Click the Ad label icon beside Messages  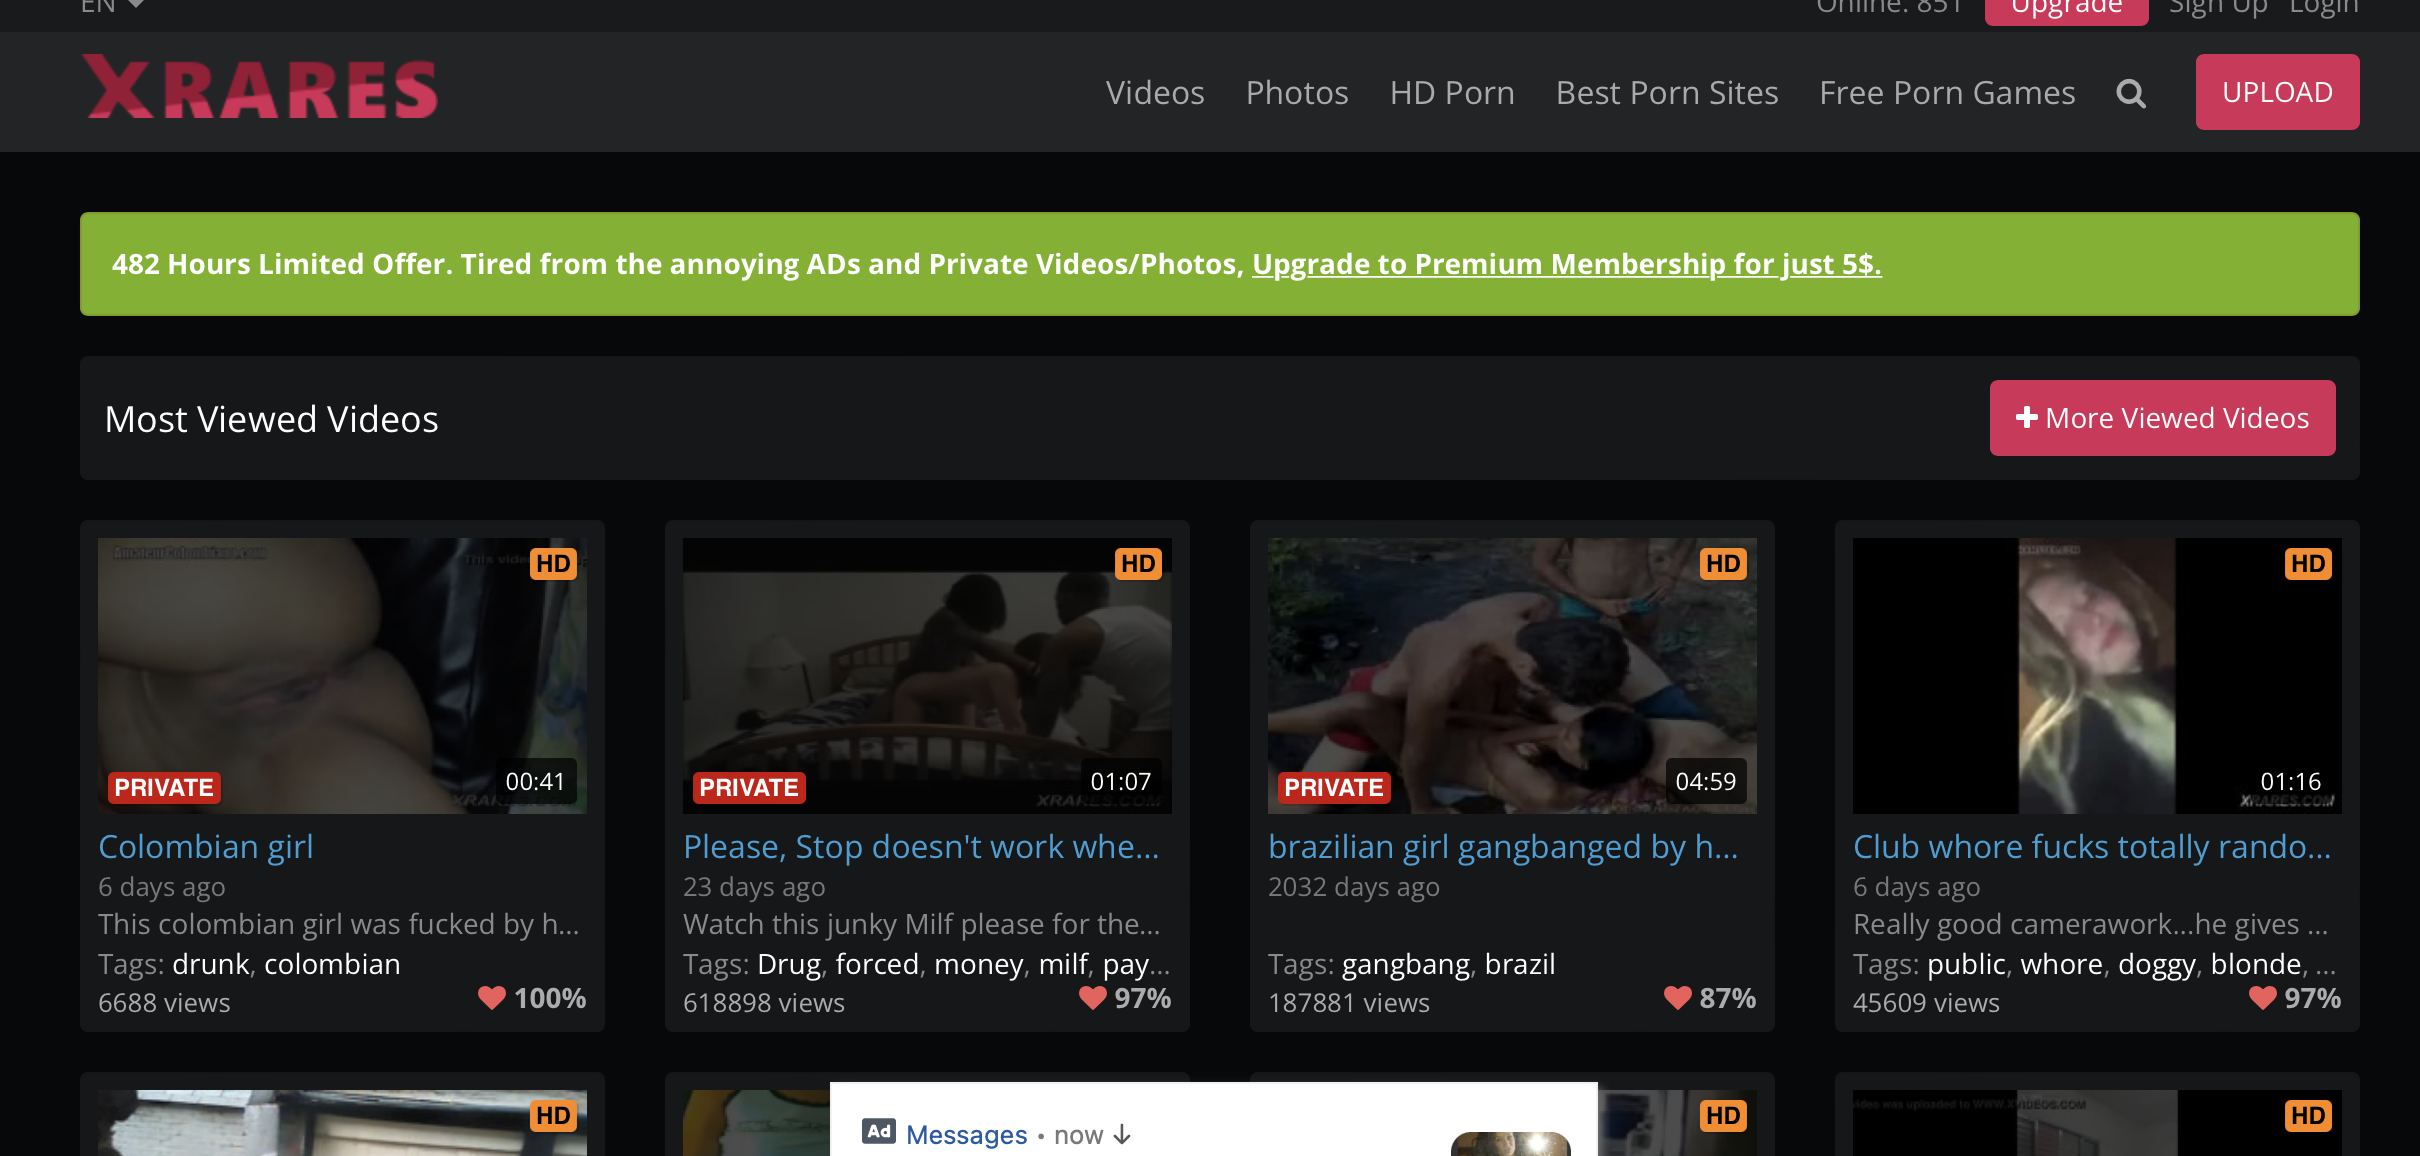879,1132
